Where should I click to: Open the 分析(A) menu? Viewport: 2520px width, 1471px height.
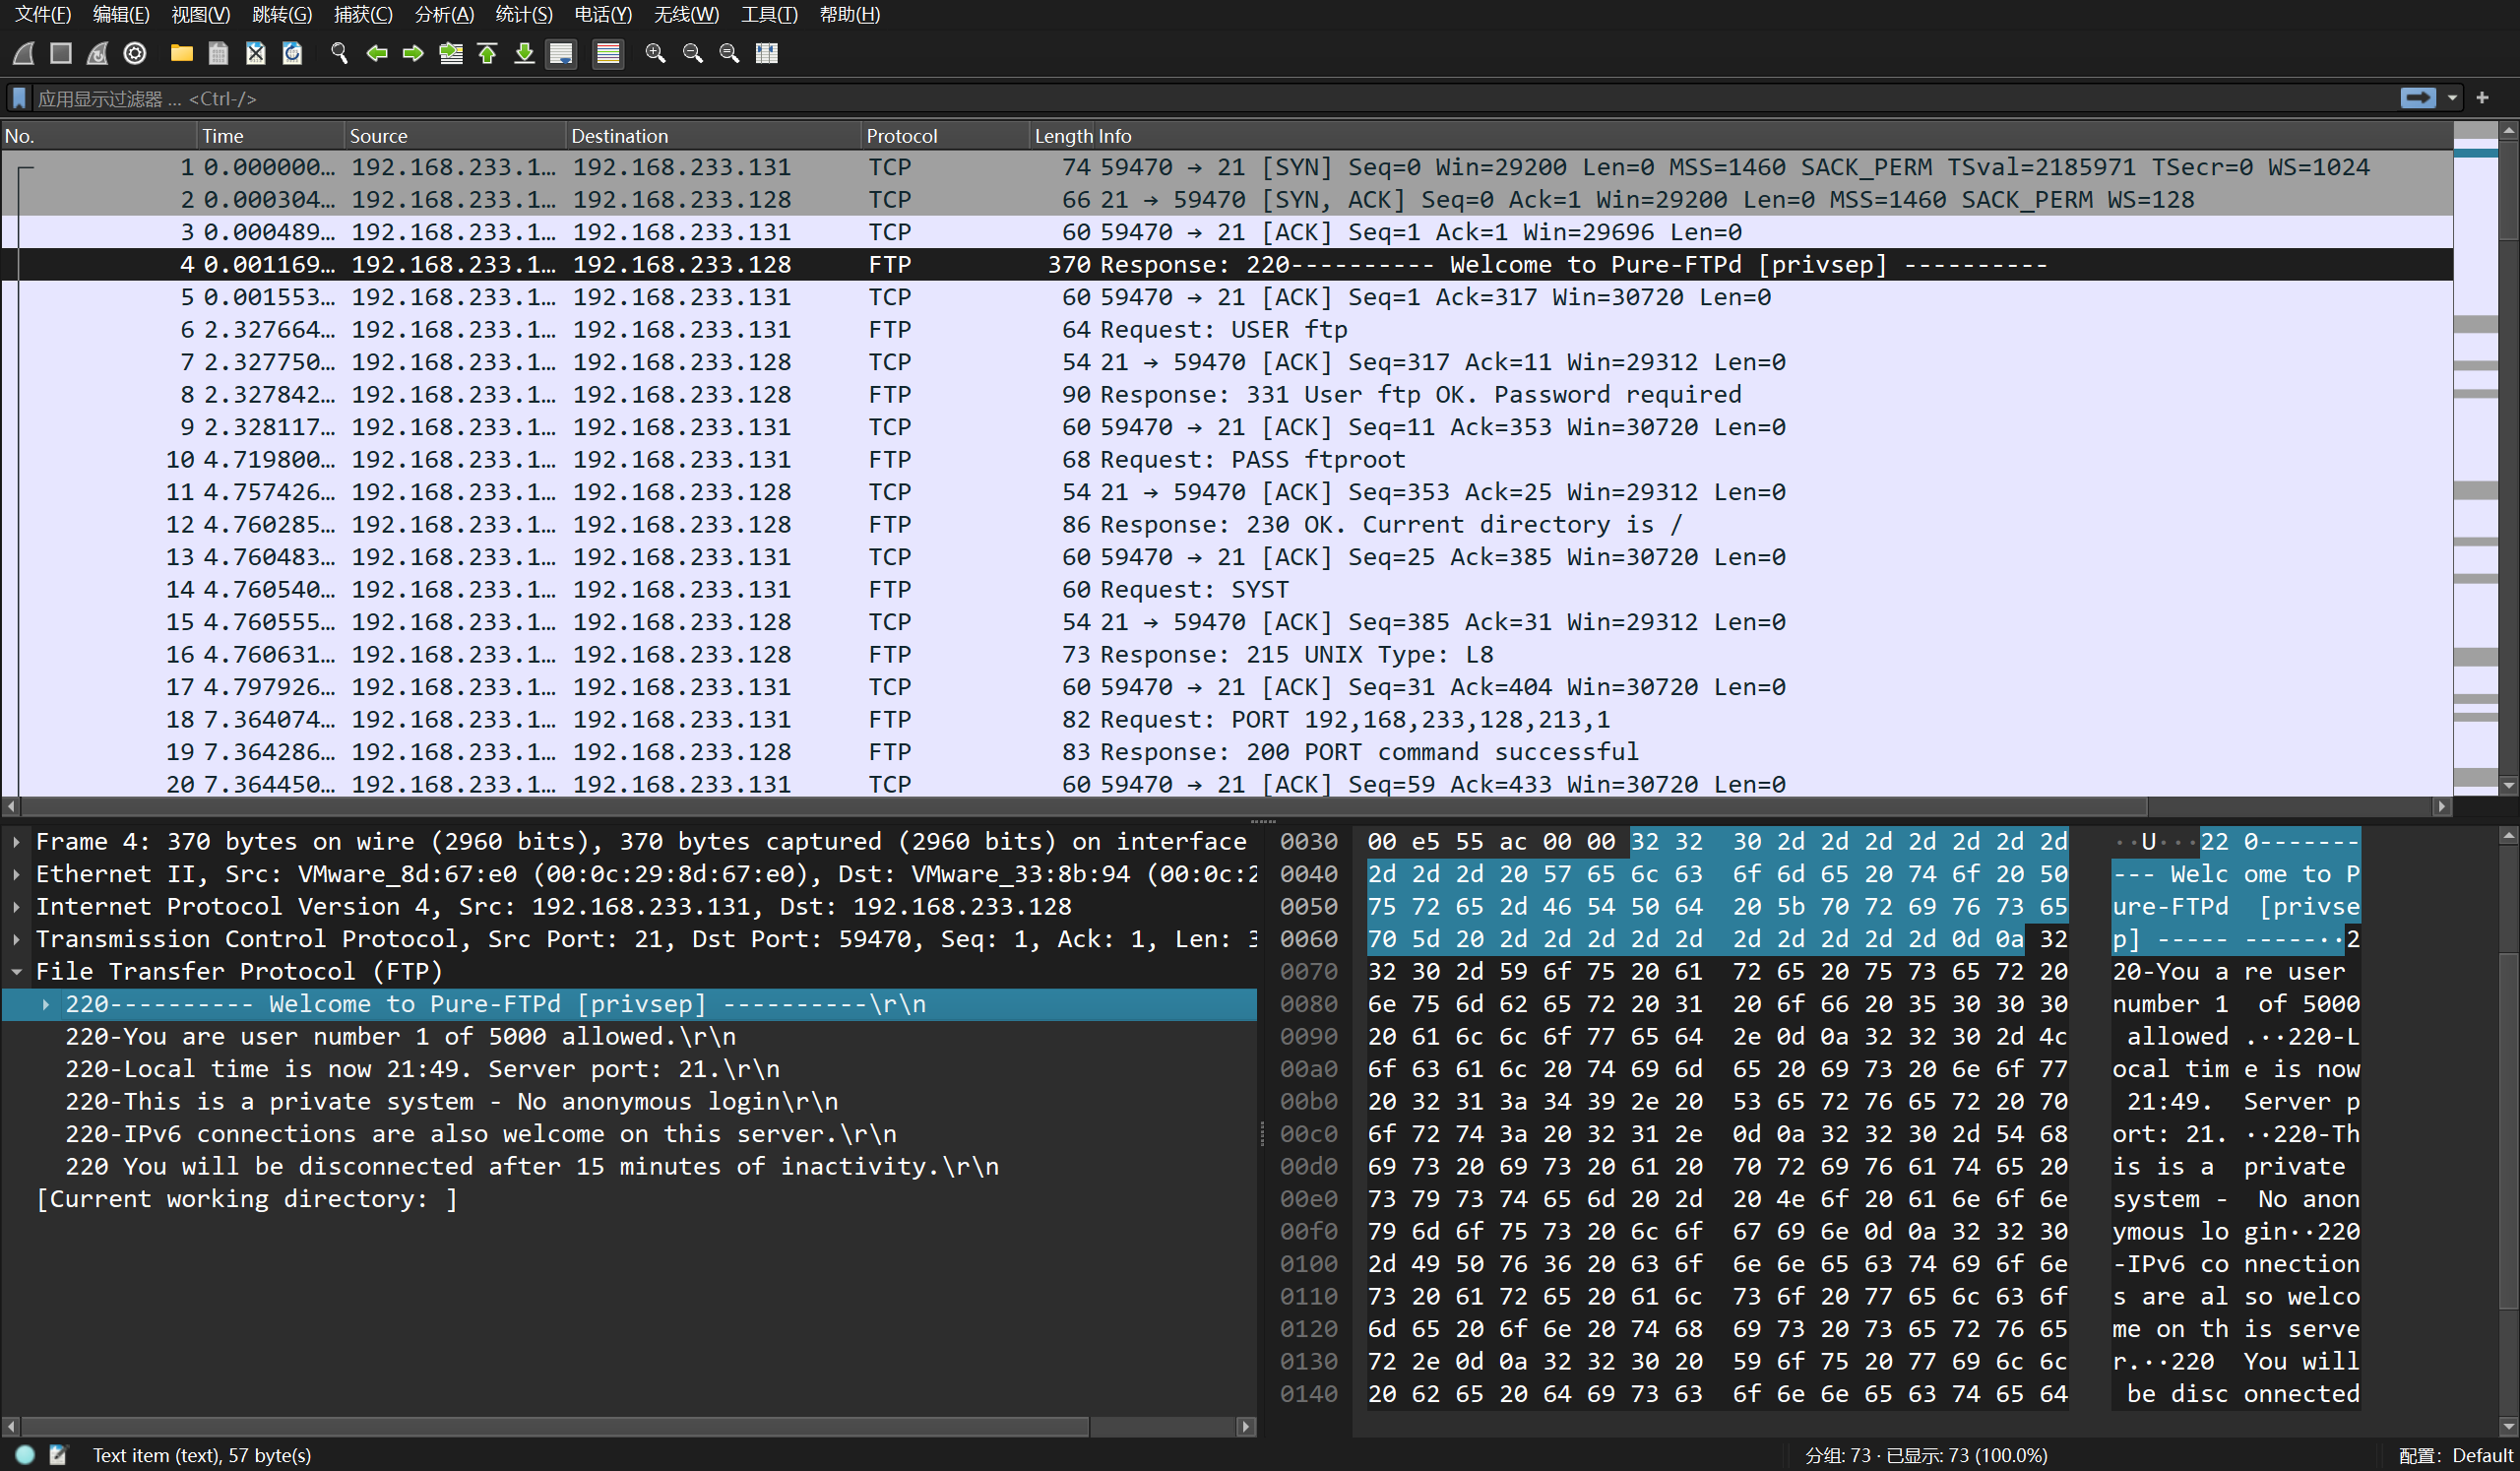tap(444, 14)
